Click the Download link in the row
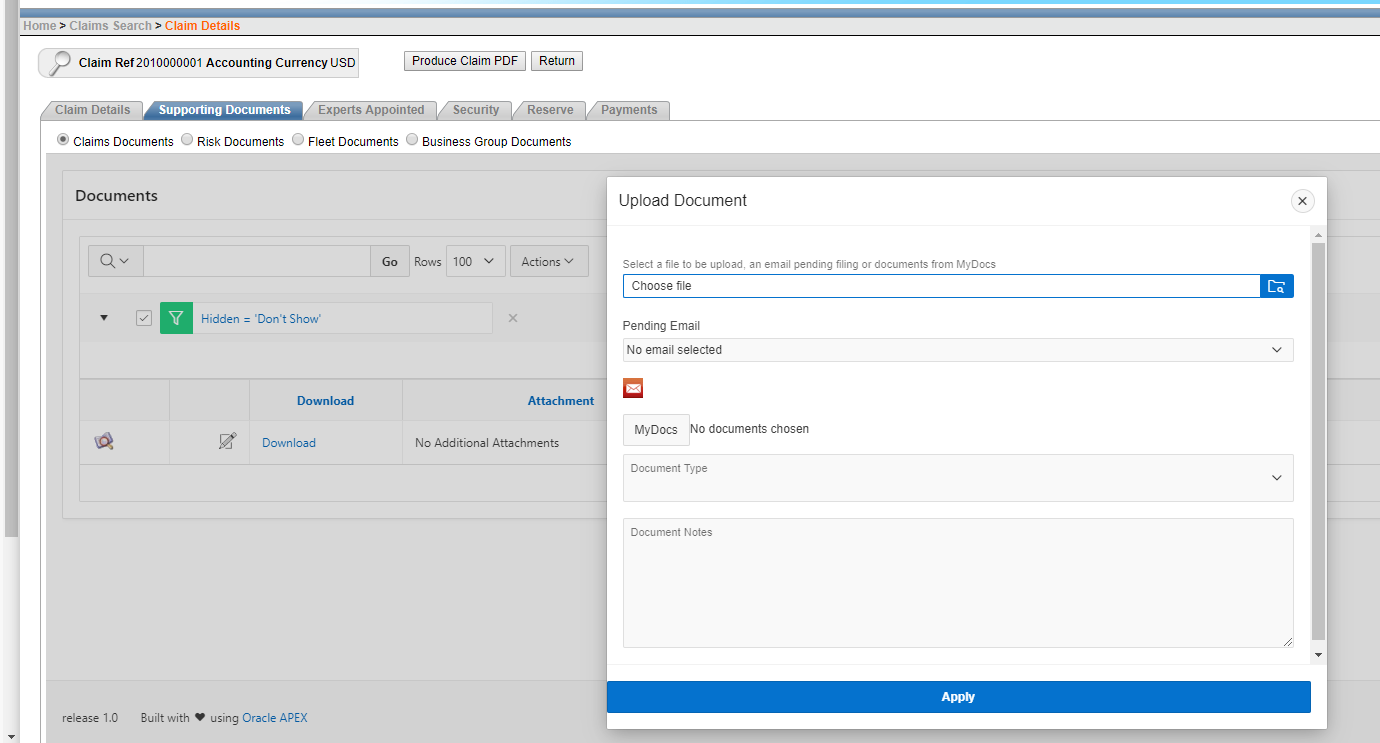Viewport: 1380px width, 743px height. pyautogui.click(x=289, y=443)
